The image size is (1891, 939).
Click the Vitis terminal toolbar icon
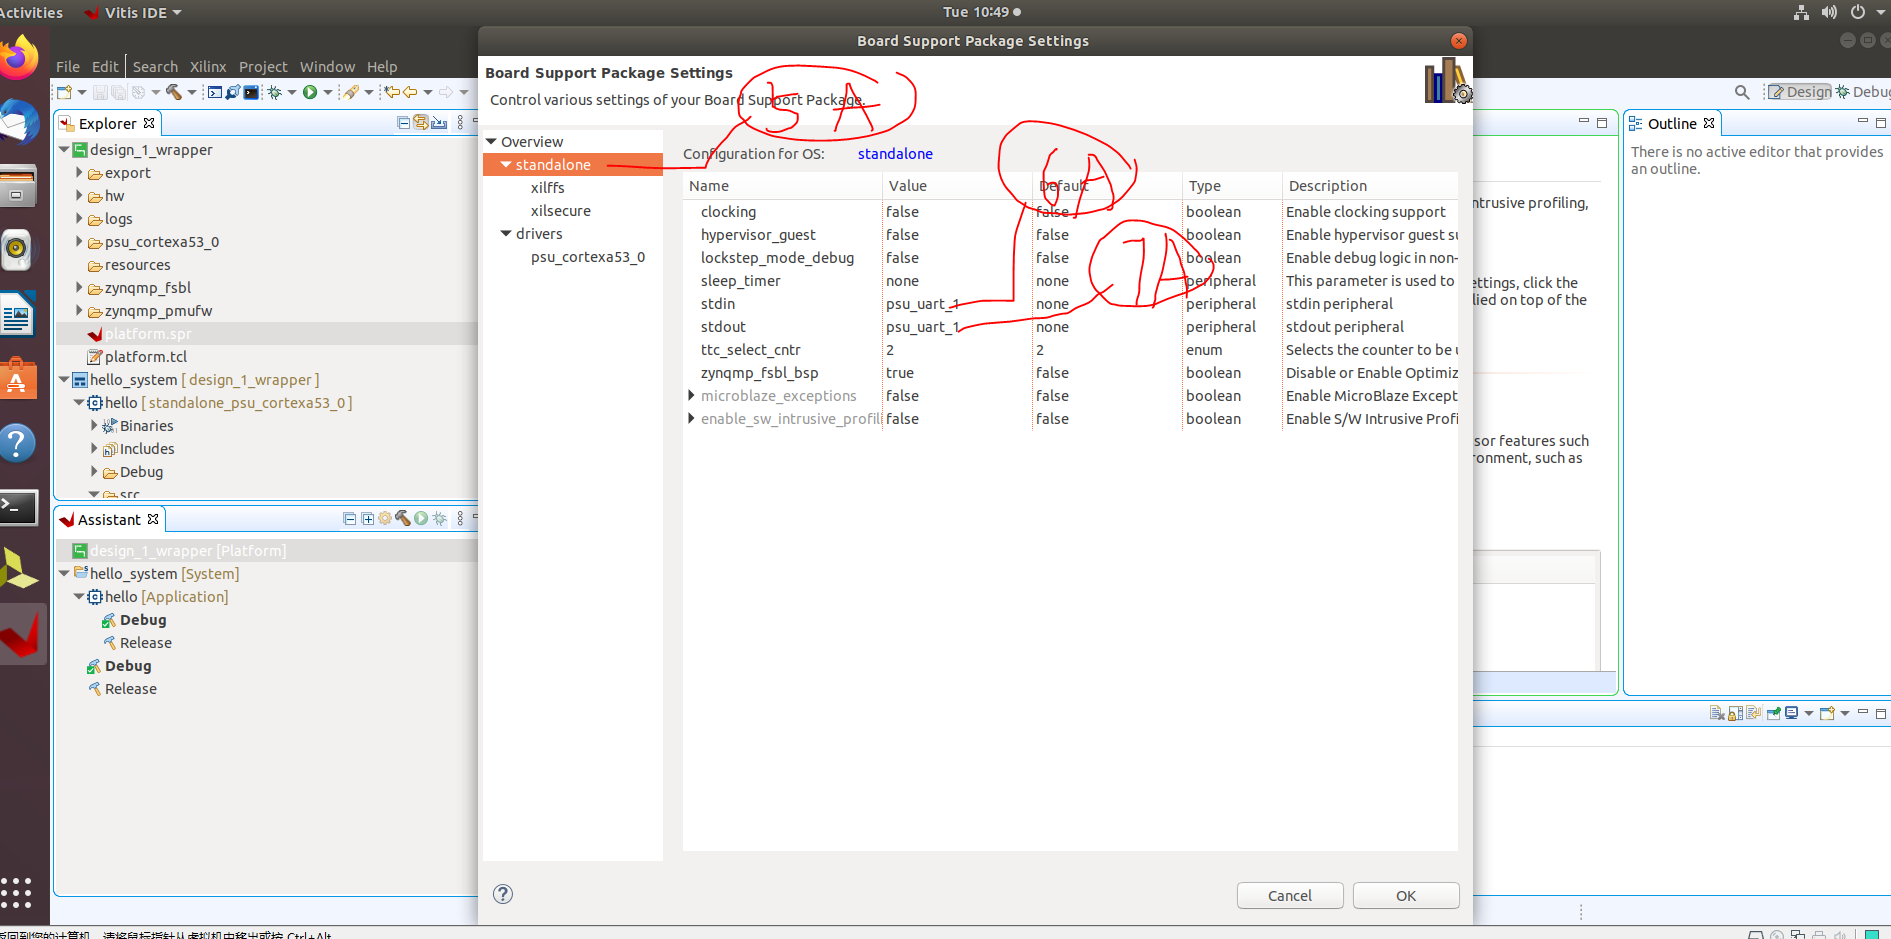point(251,92)
